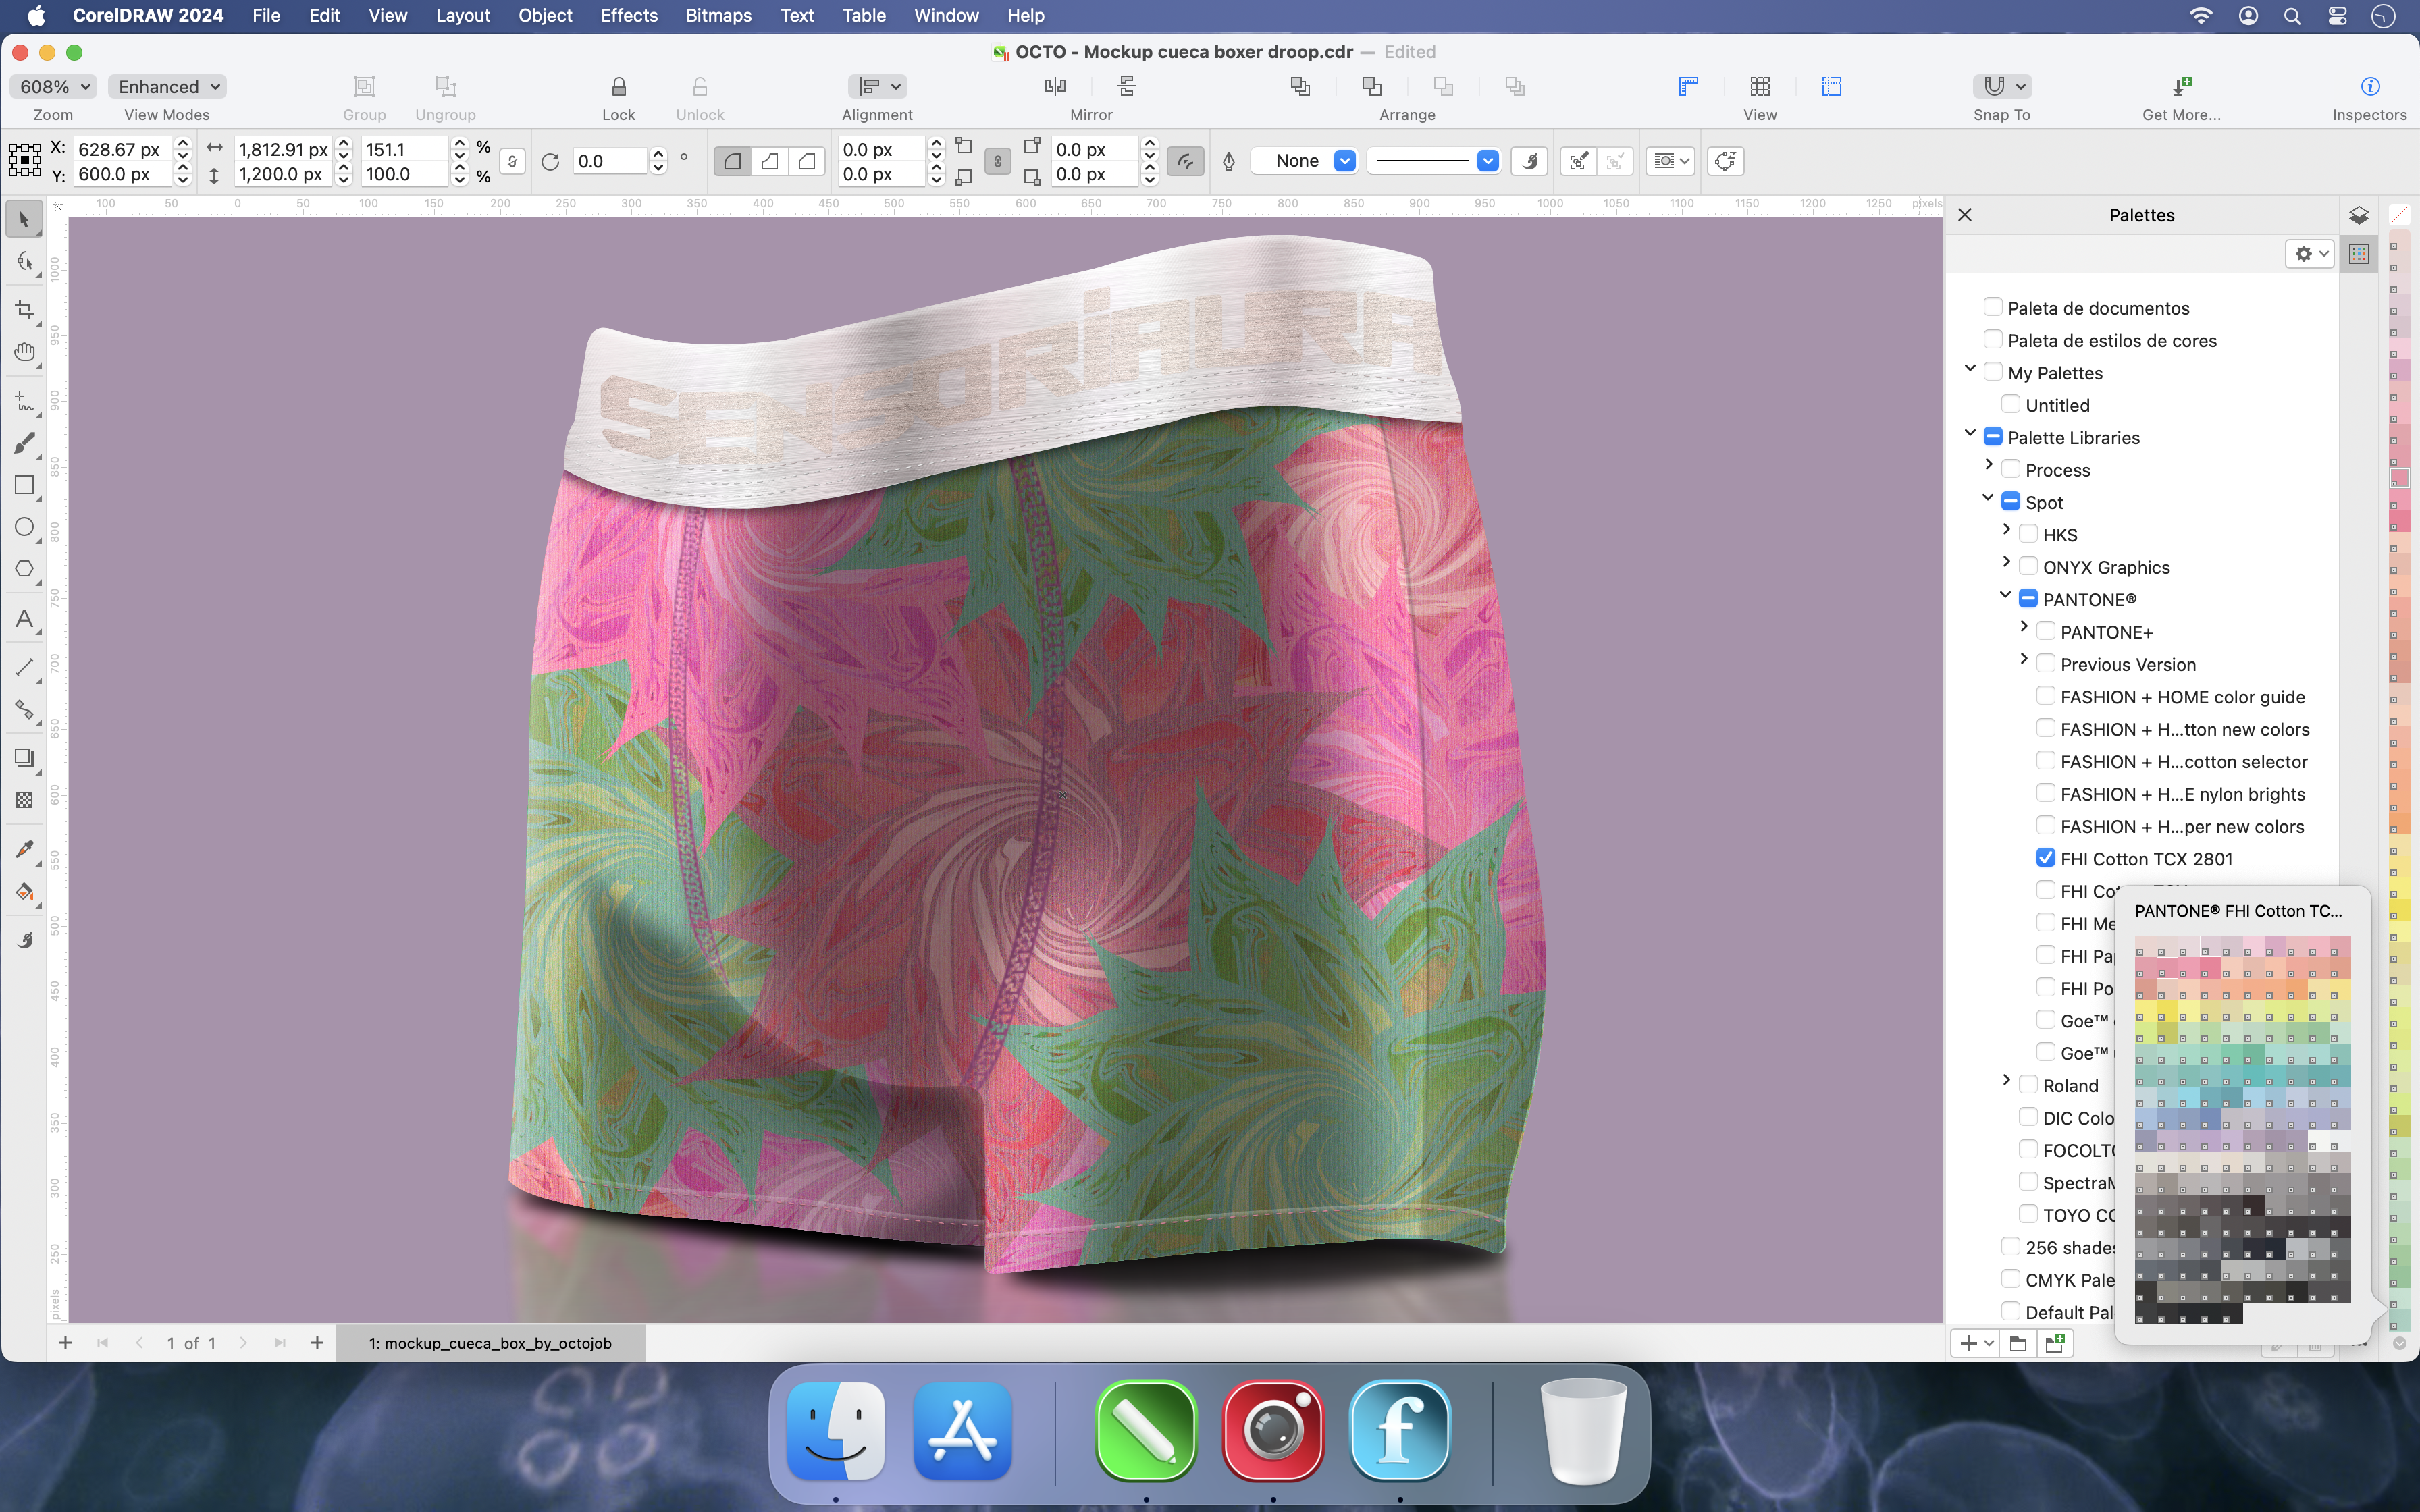Viewport: 2420px width, 1512px height.
Task: Toggle the rulers View icon
Action: pyautogui.click(x=1688, y=87)
